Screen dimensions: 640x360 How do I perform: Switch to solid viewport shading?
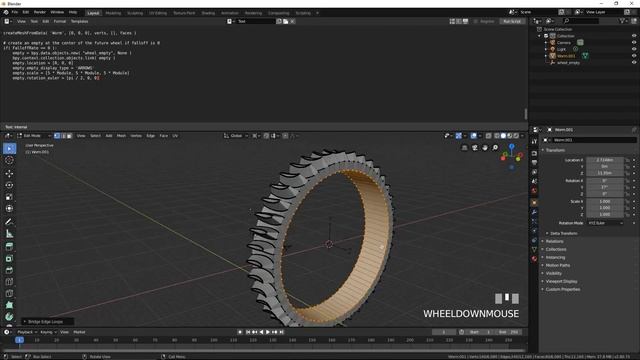pyautogui.click(x=503, y=136)
